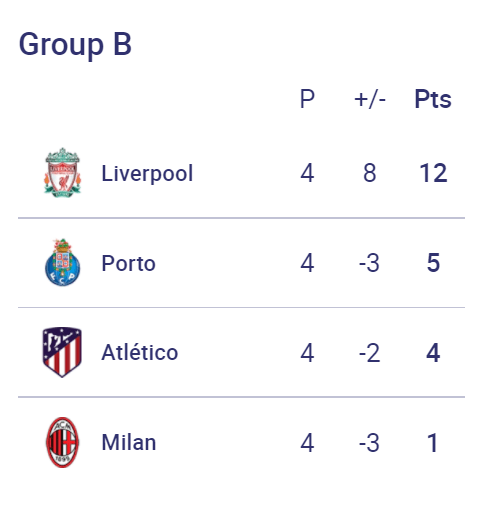The image size is (481, 510).
Task: Select the +/- column header
Action: [x=370, y=99]
